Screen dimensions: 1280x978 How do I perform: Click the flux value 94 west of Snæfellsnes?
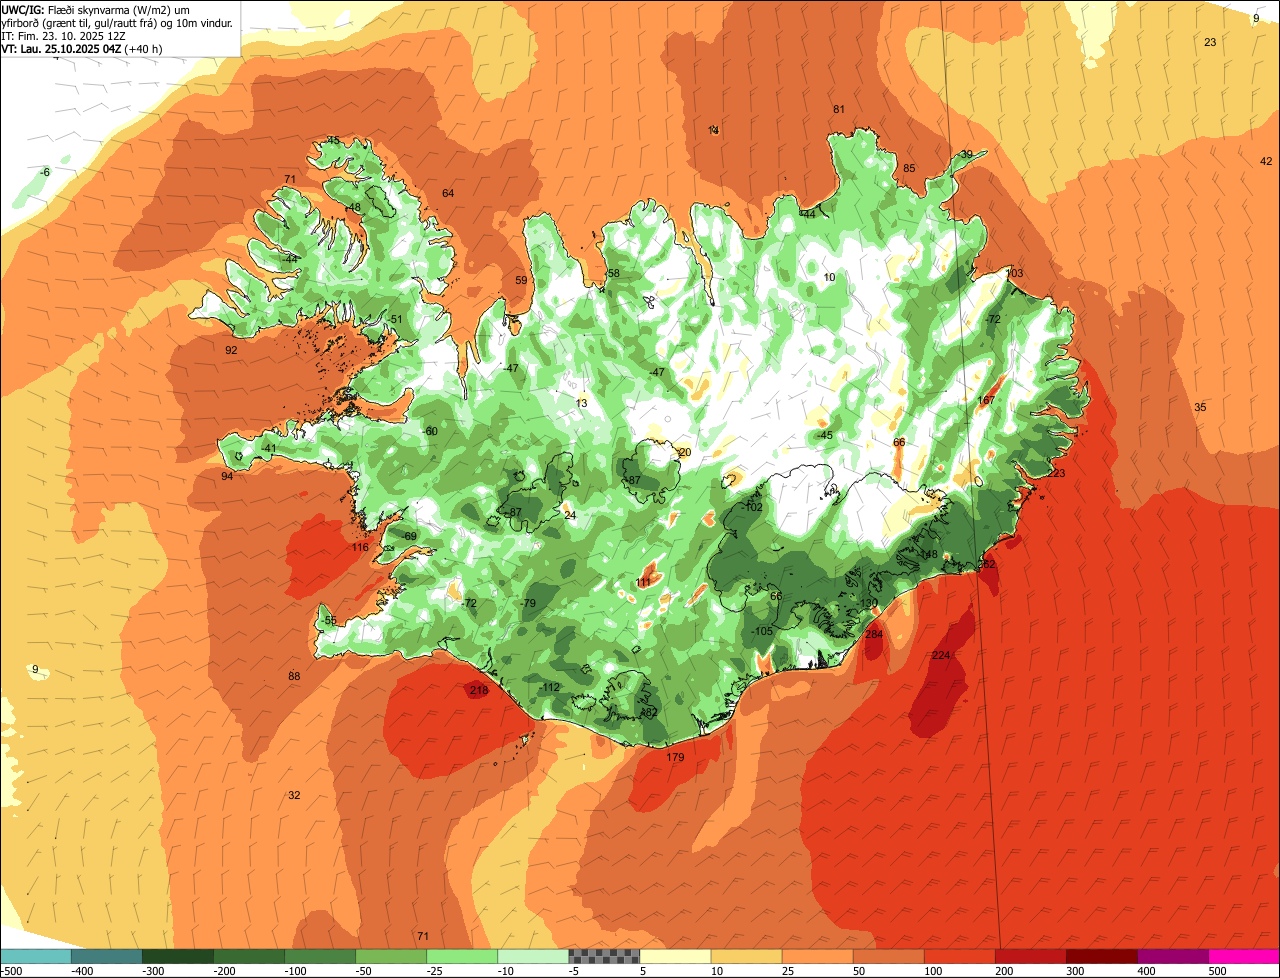227,476
